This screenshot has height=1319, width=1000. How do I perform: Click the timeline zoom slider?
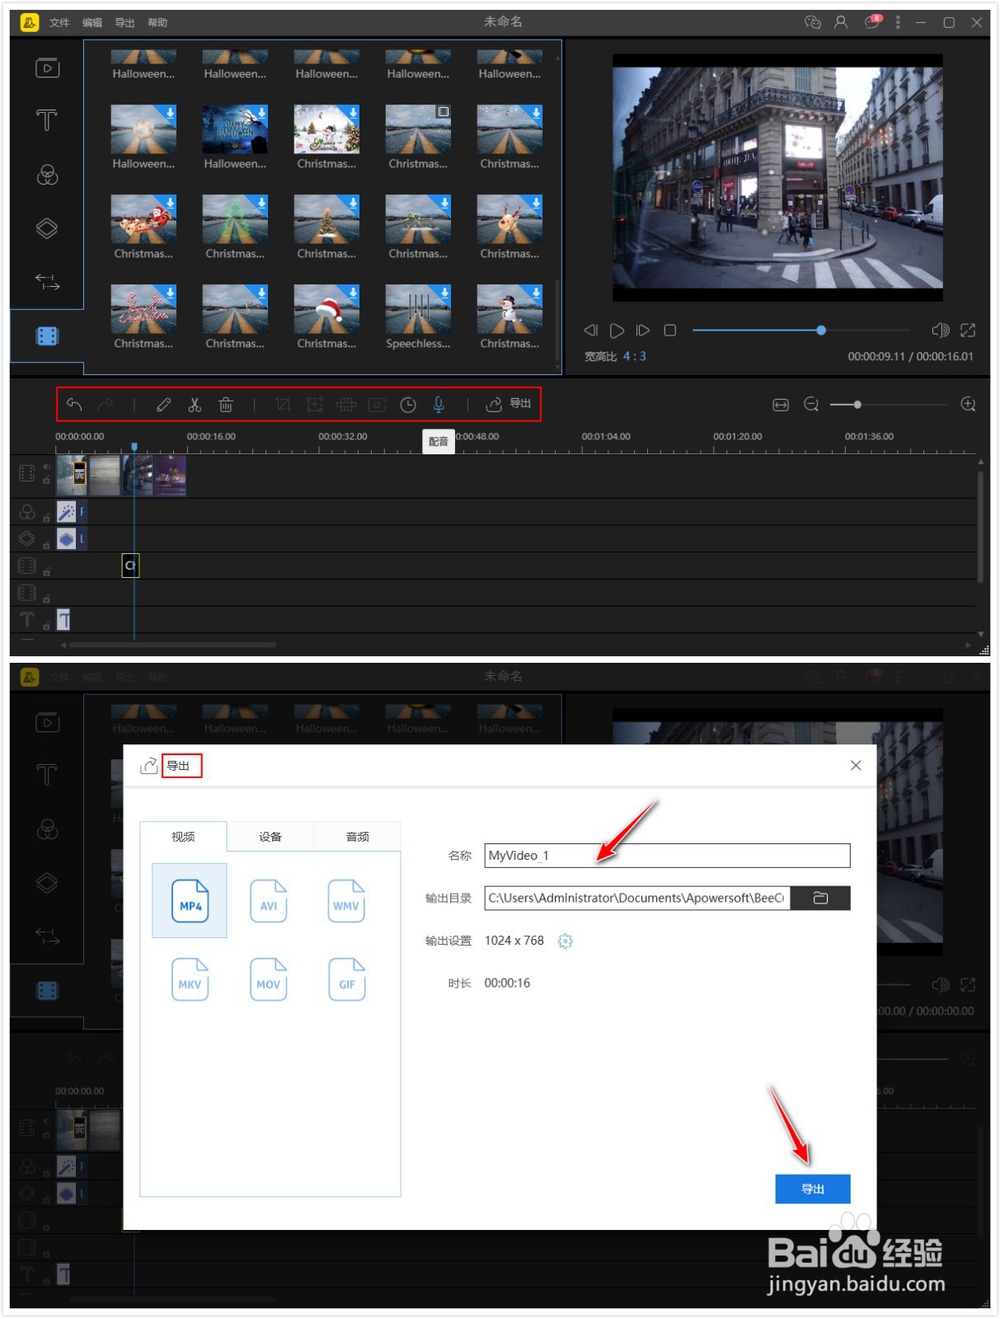click(x=888, y=404)
